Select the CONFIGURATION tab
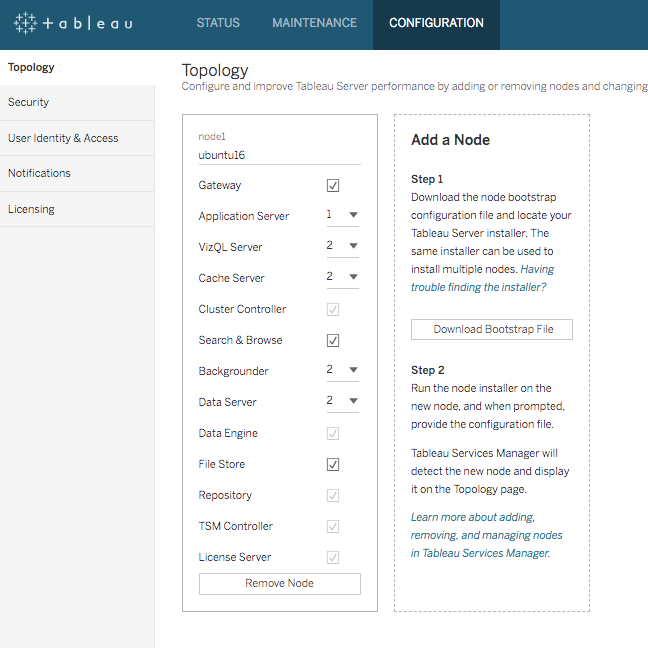This screenshot has height=648, width=648. (x=436, y=23)
